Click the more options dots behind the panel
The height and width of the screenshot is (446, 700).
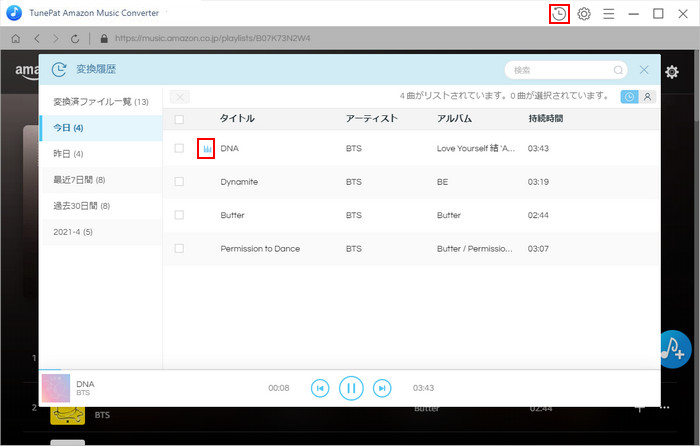665,407
